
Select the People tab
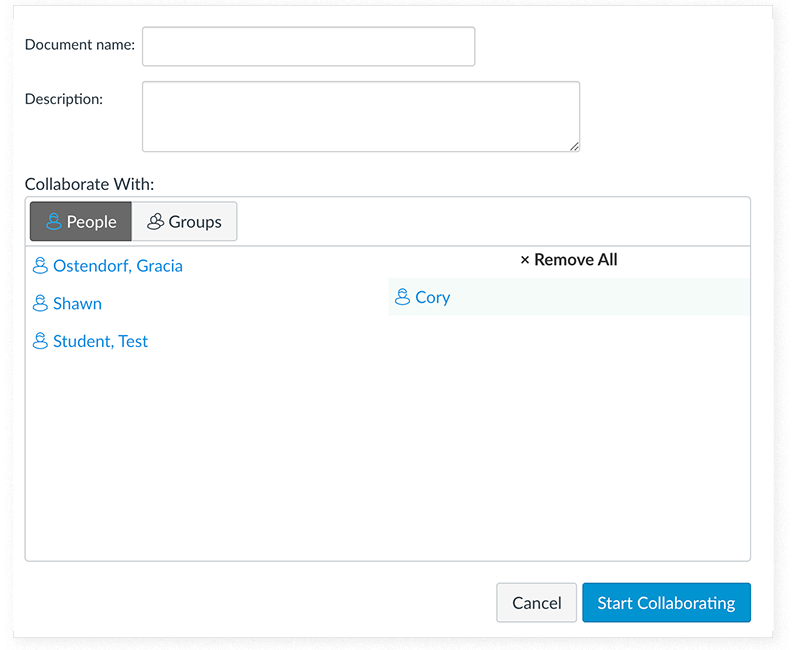[80, 221]
